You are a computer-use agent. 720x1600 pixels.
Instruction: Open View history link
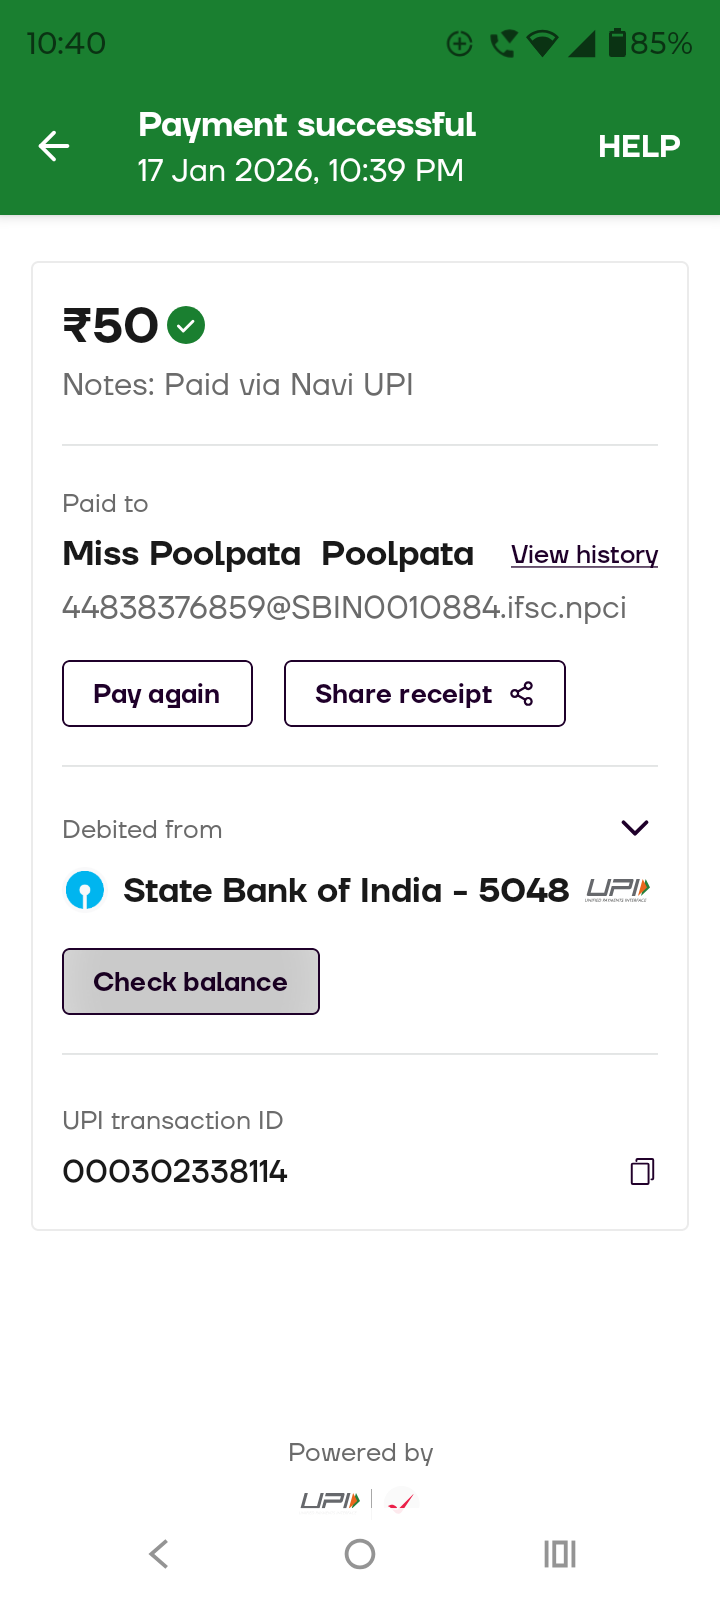coord(584,554)
